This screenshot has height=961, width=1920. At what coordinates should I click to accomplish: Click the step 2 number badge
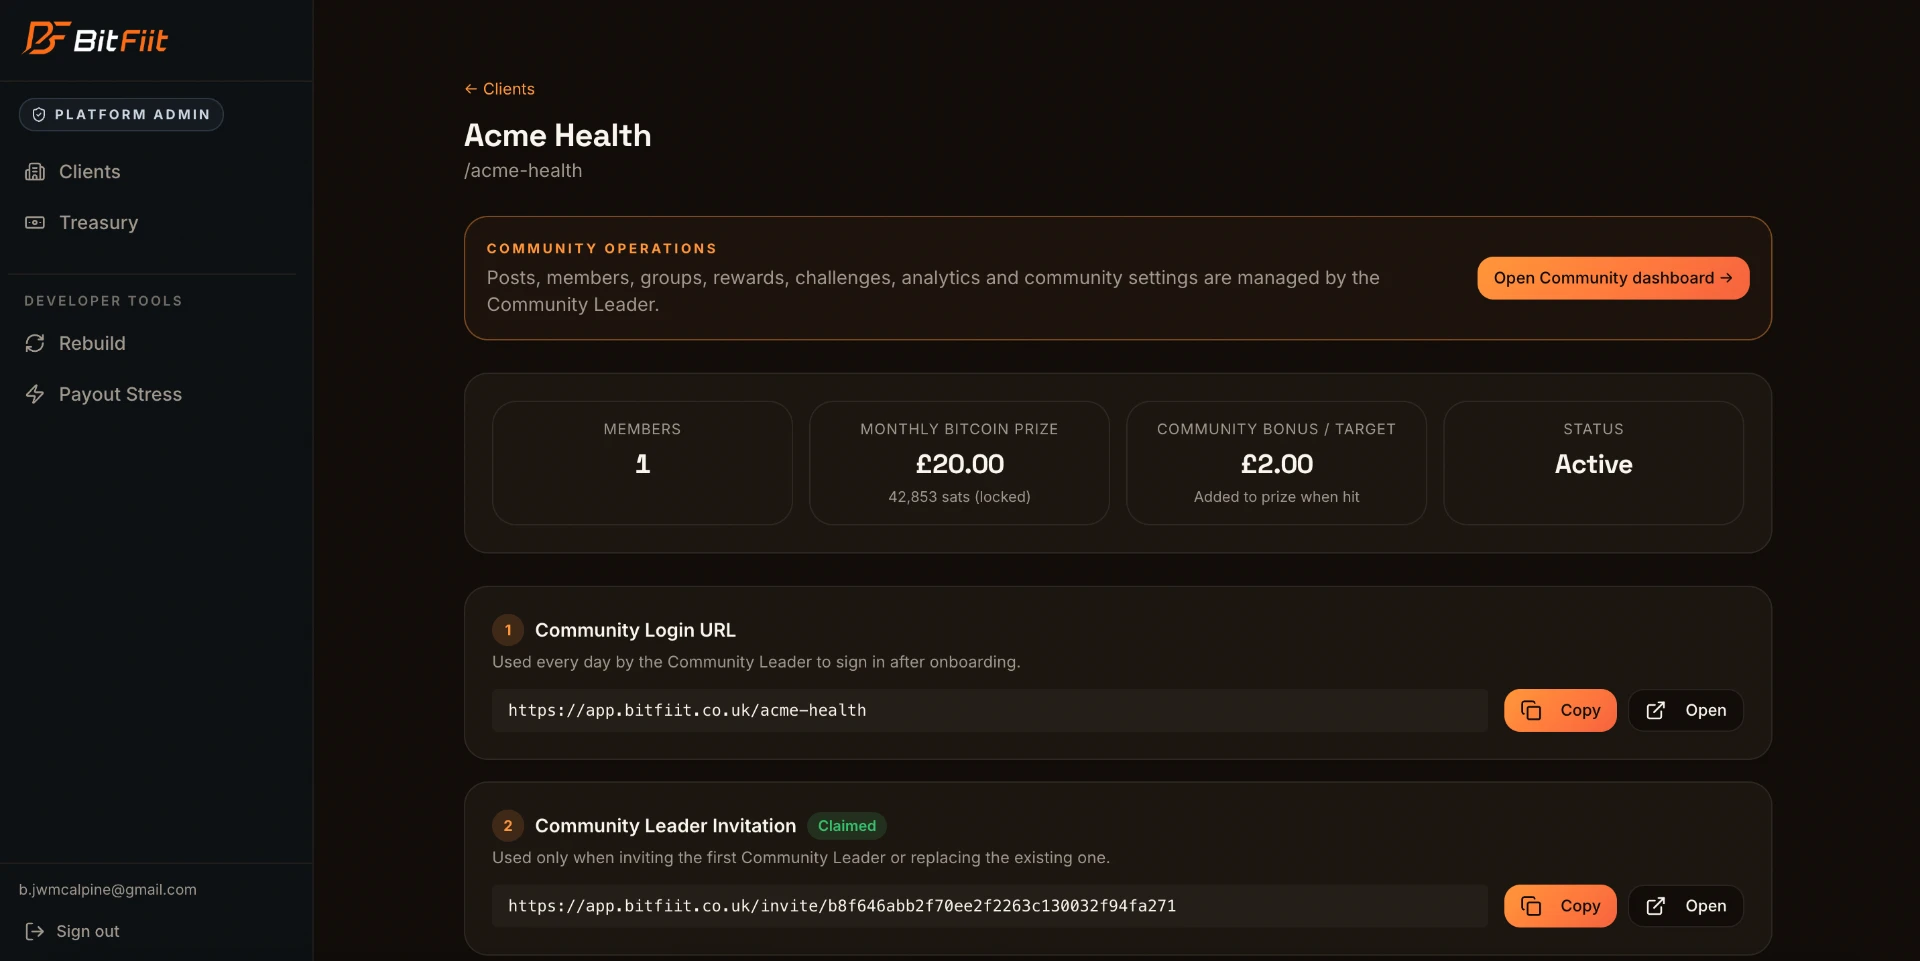(x=508, y=826)
